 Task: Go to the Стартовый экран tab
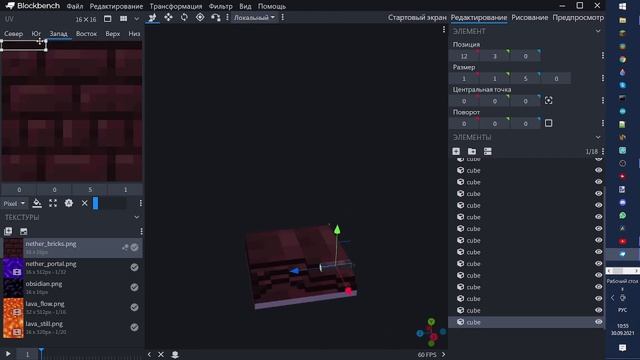tap(417, 18)
